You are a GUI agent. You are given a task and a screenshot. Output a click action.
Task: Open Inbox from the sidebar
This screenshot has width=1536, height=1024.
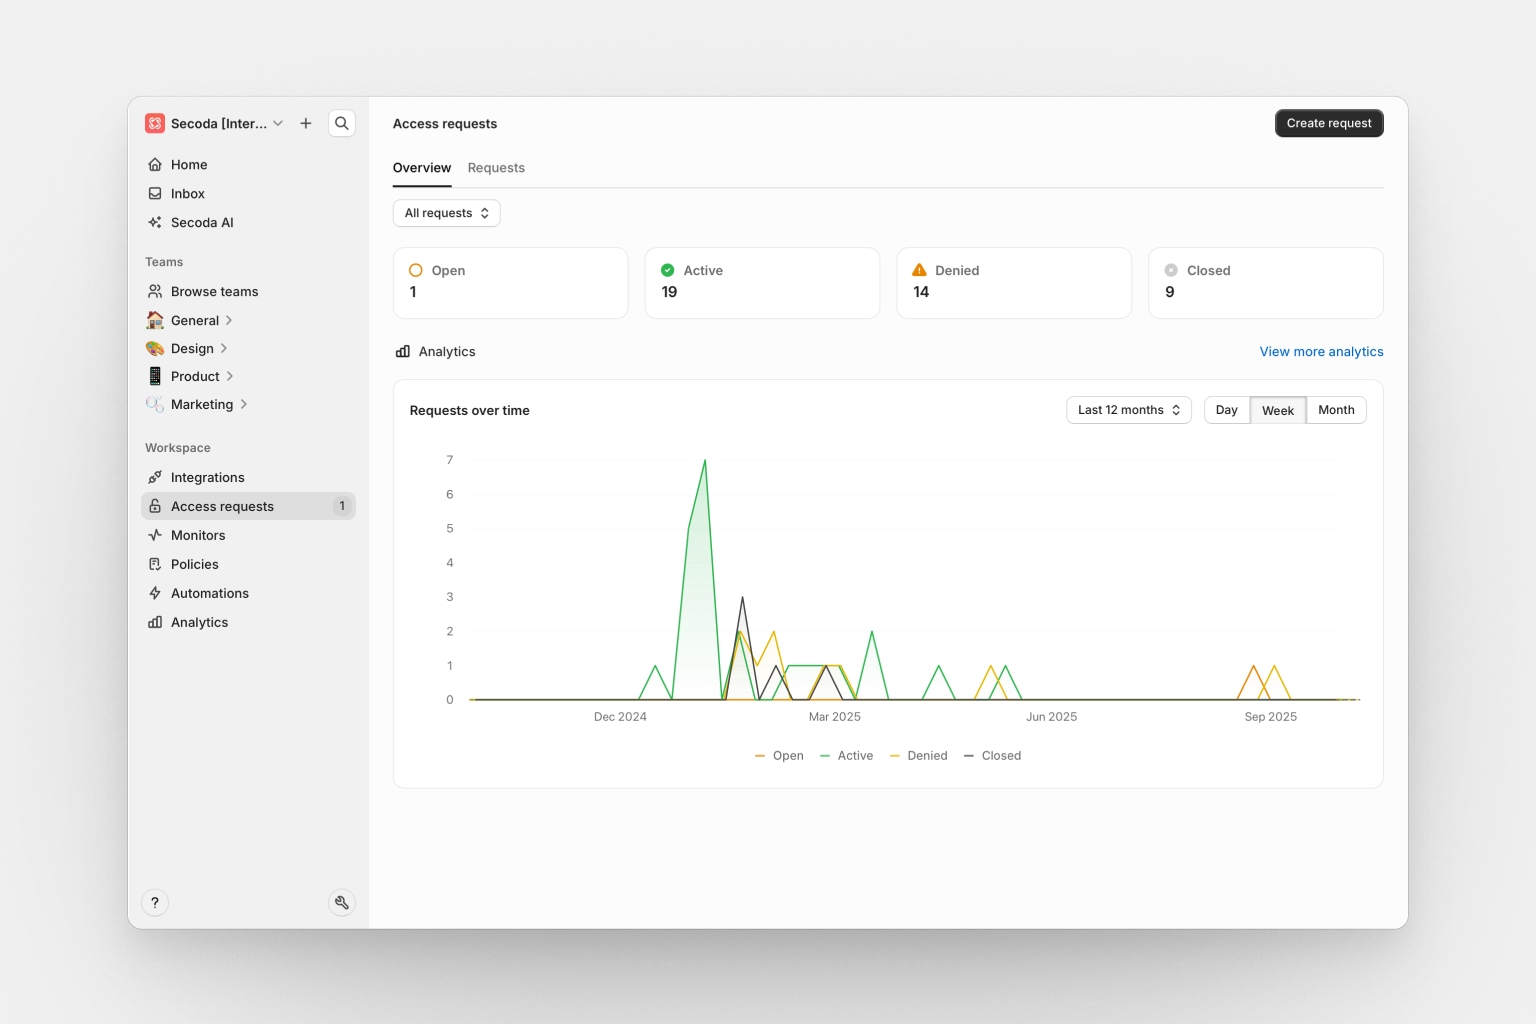coord(187,194)
